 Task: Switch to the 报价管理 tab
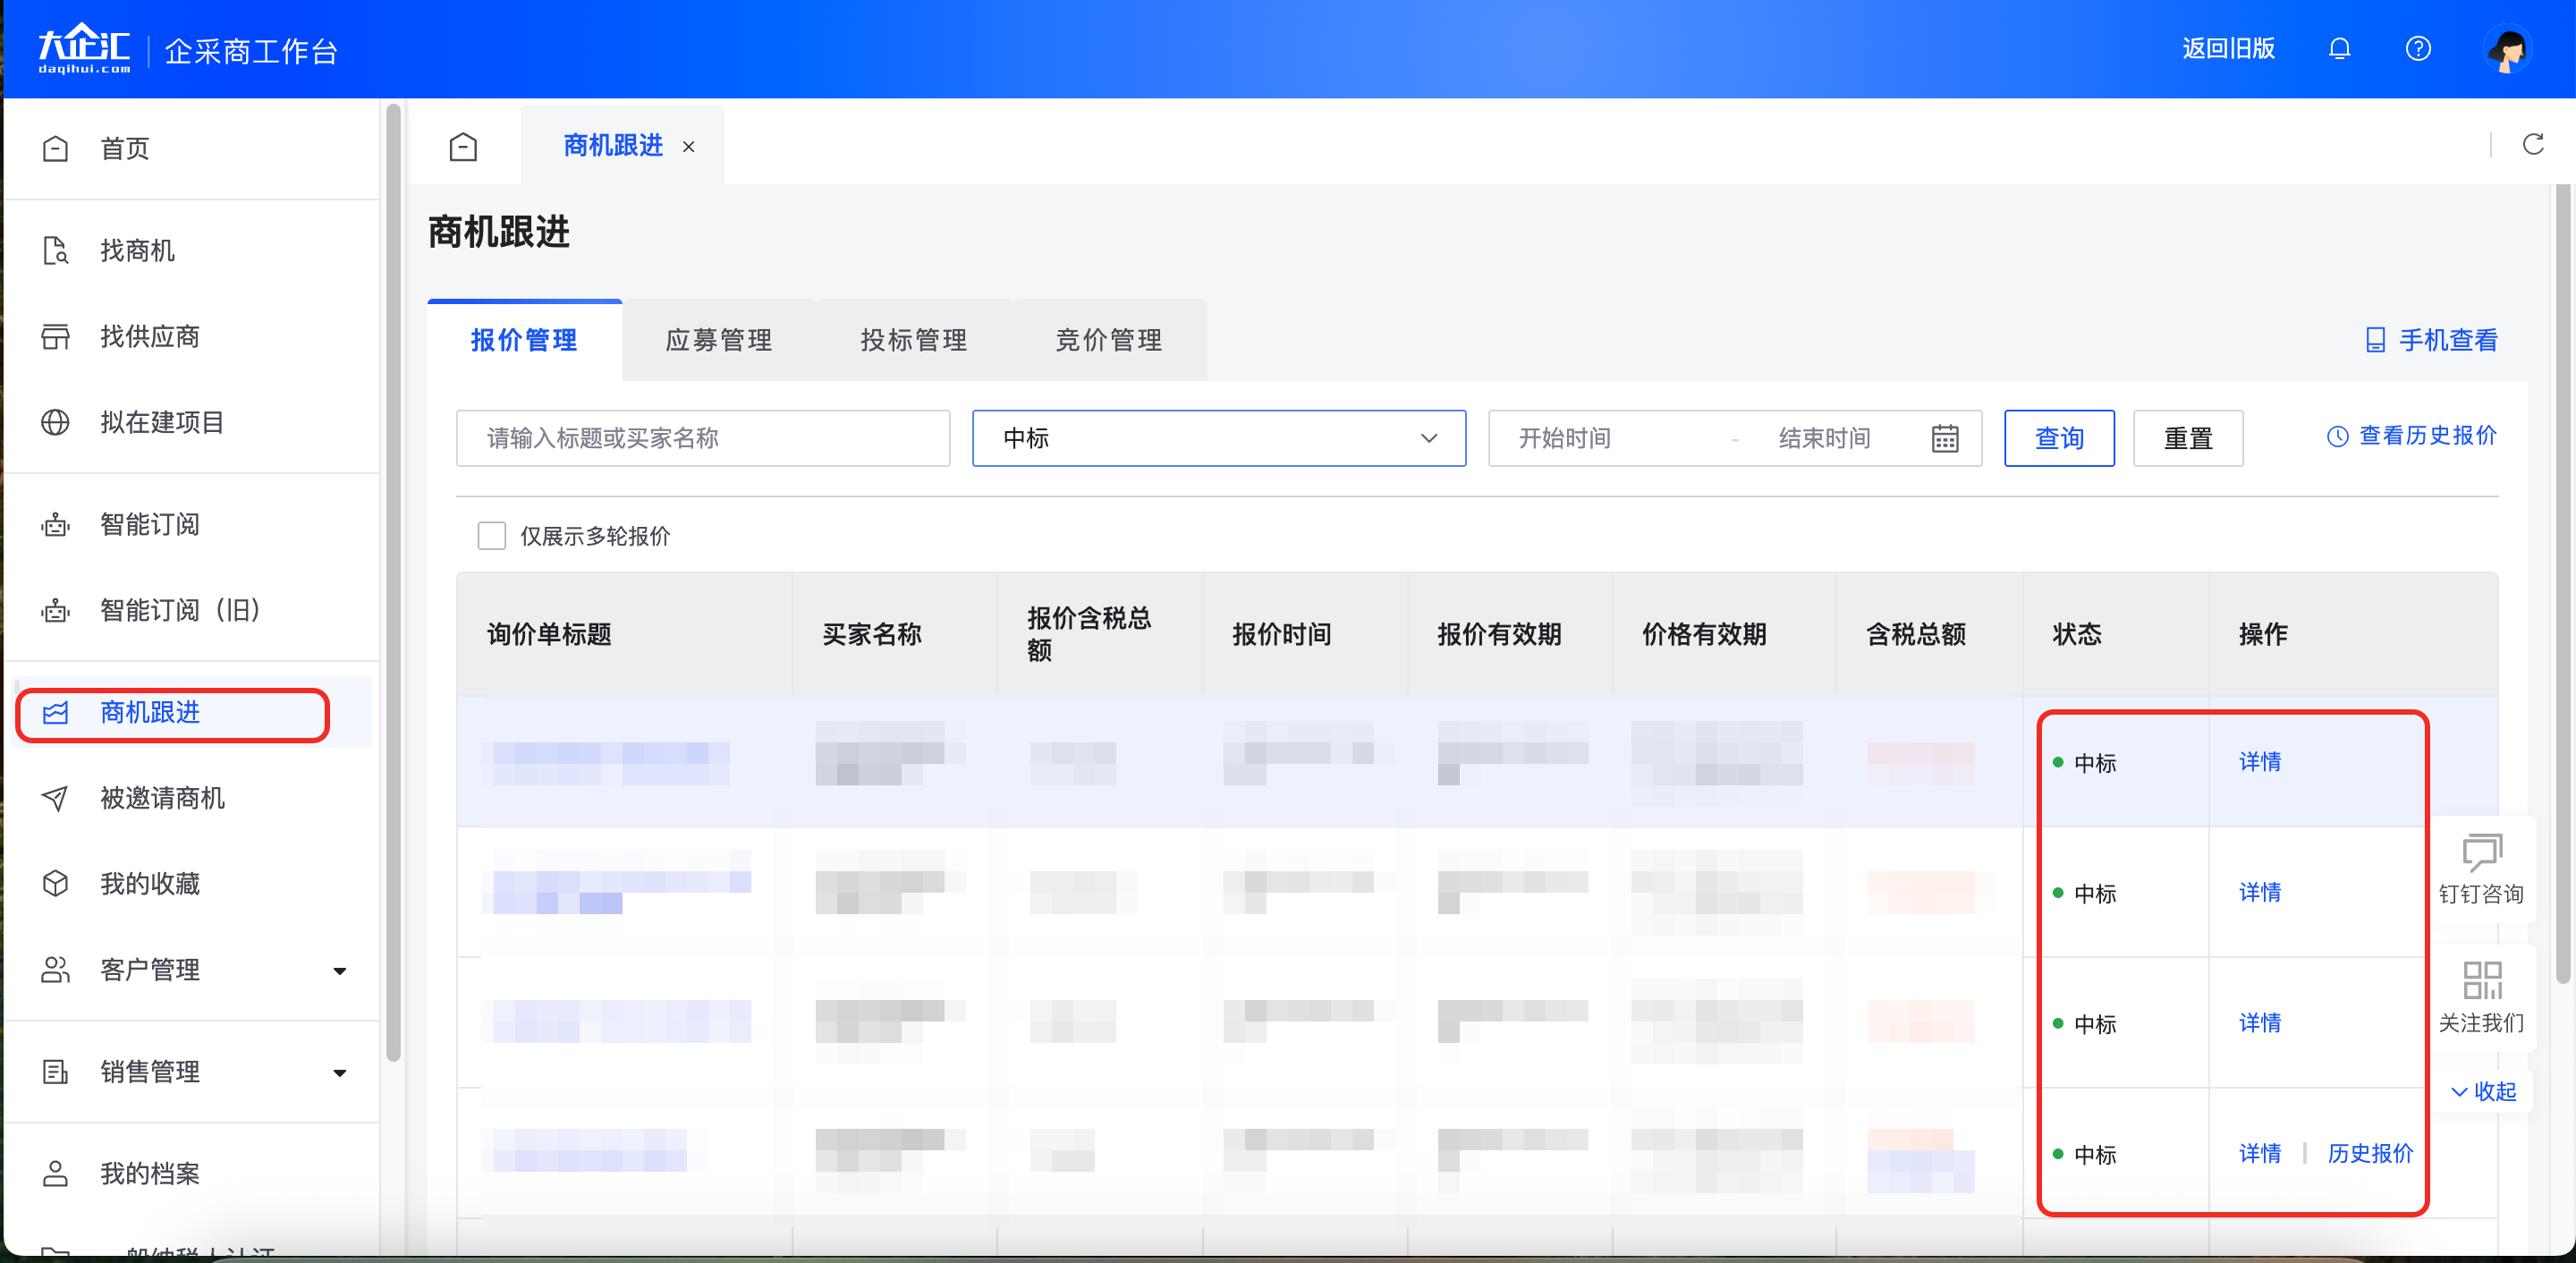point(524,340)
